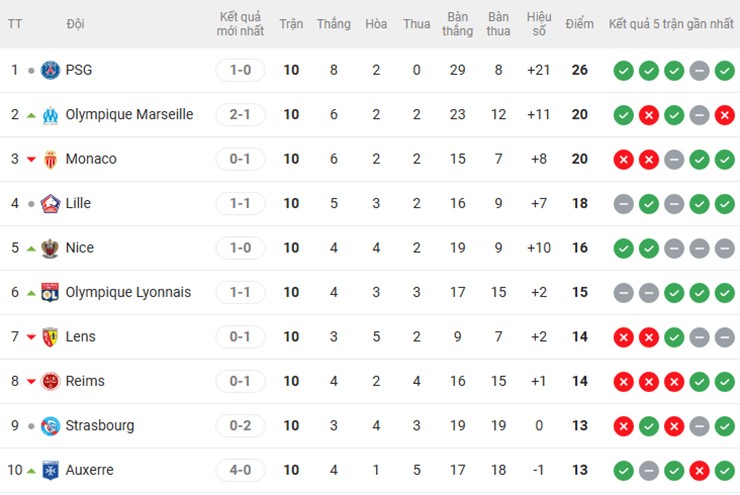Click Lille's first grey draw indicator
The image size is (740, 495).
pos(623,204)
